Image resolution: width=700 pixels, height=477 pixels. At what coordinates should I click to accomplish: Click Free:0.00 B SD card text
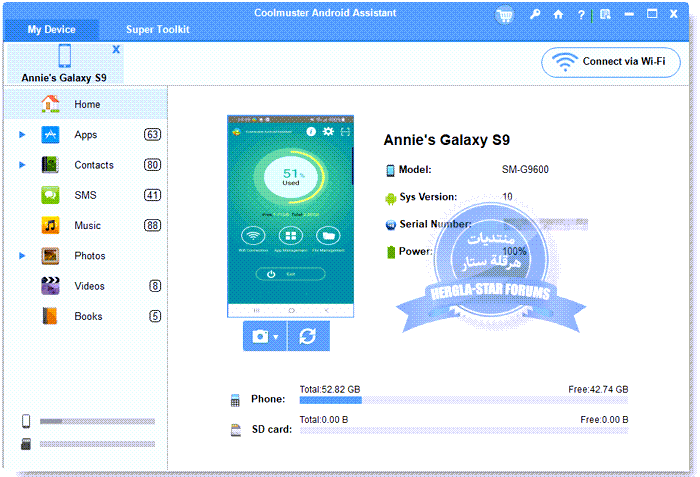pos(604,420)
